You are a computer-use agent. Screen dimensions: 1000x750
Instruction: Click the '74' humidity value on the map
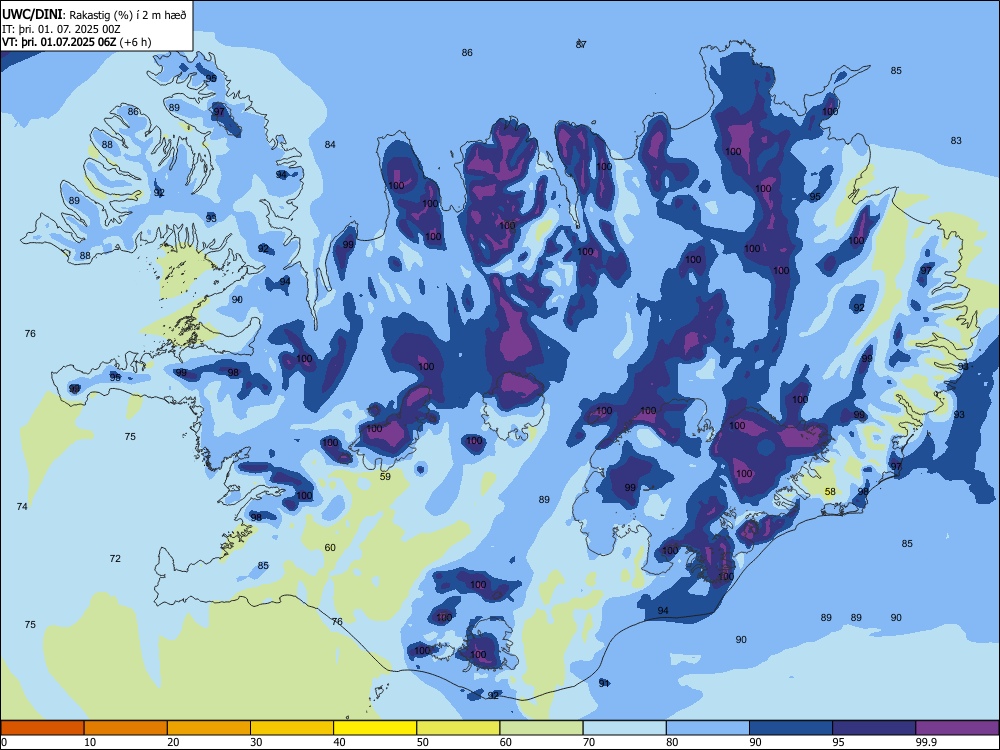(22, 506)
